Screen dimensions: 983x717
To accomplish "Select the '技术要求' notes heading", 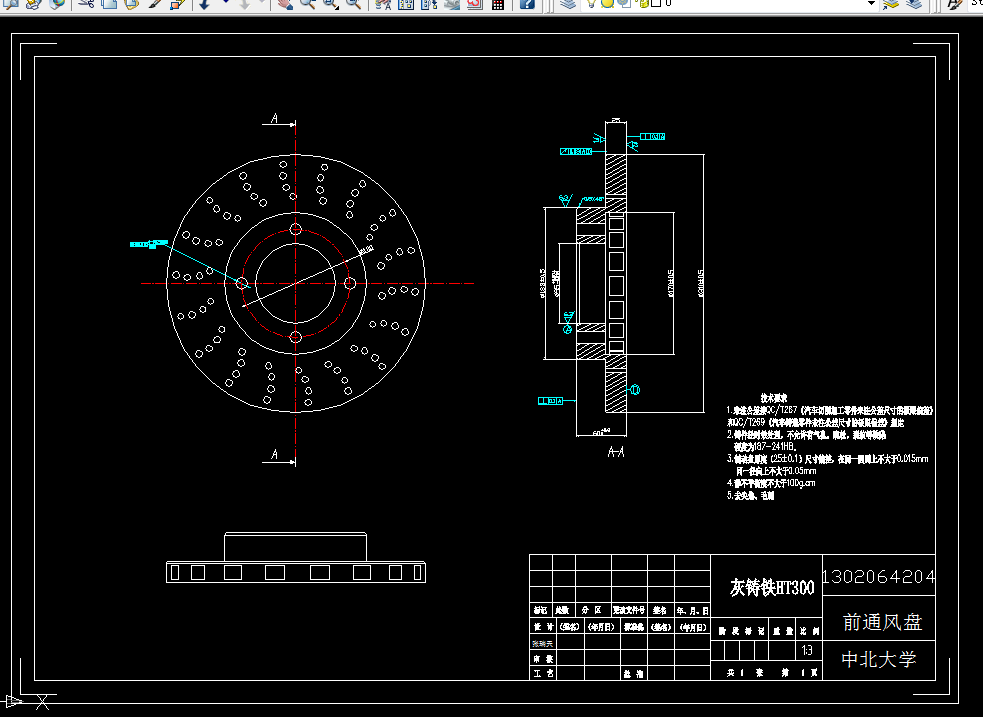I will [774, 398].
